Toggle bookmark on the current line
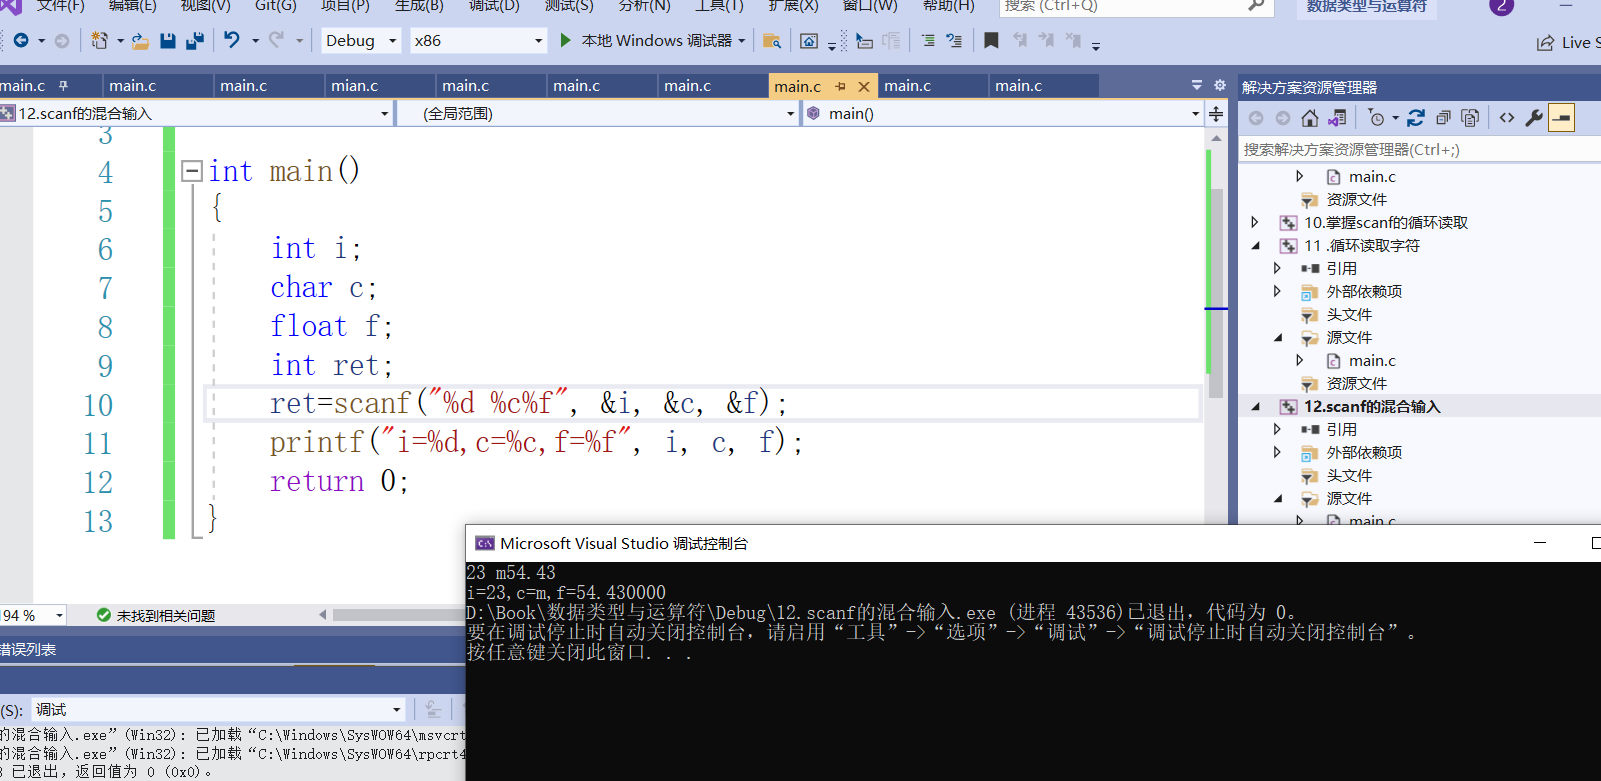 coord(991,40)
